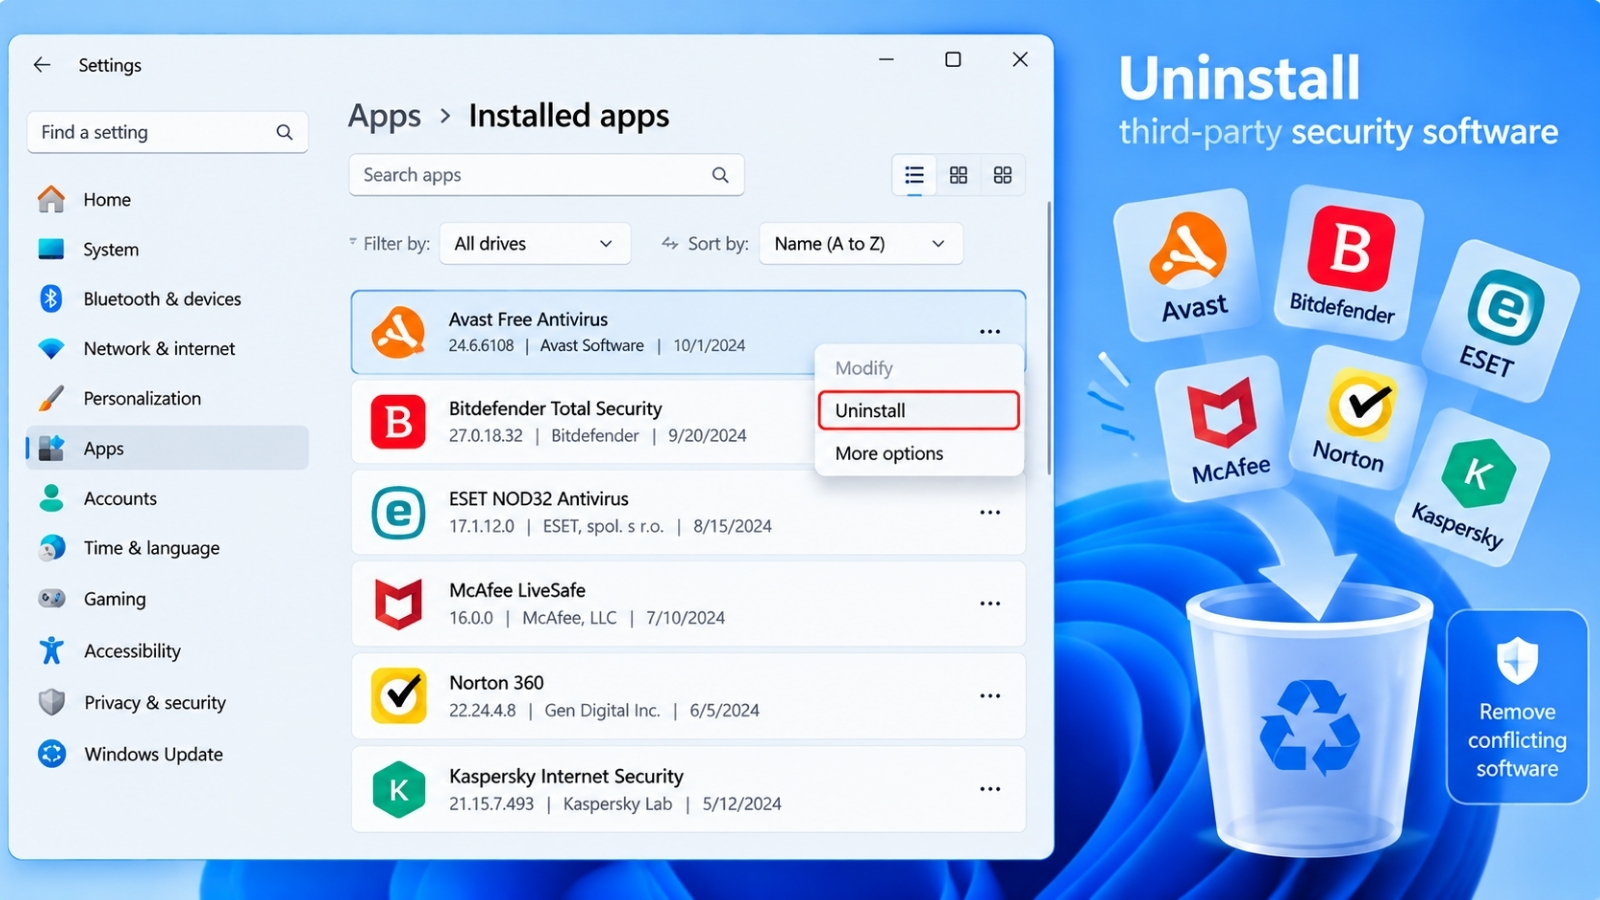Viewport: 1600px width, 900px height.
Task: Click the ESET tile in the graphic
Action: click(1499, 322)
